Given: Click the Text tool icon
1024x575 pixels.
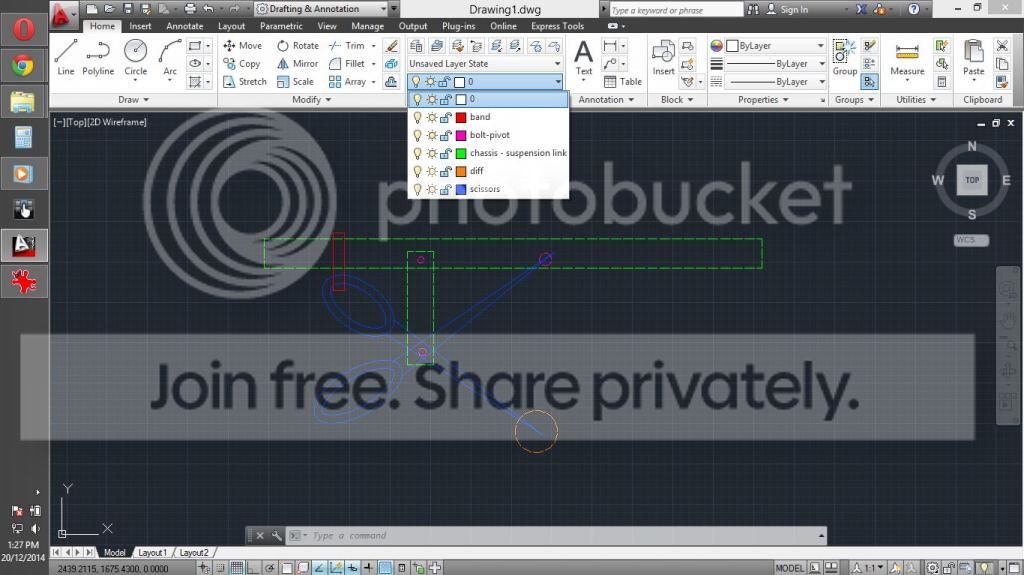Looking at the screenshot, I should 584,54.
